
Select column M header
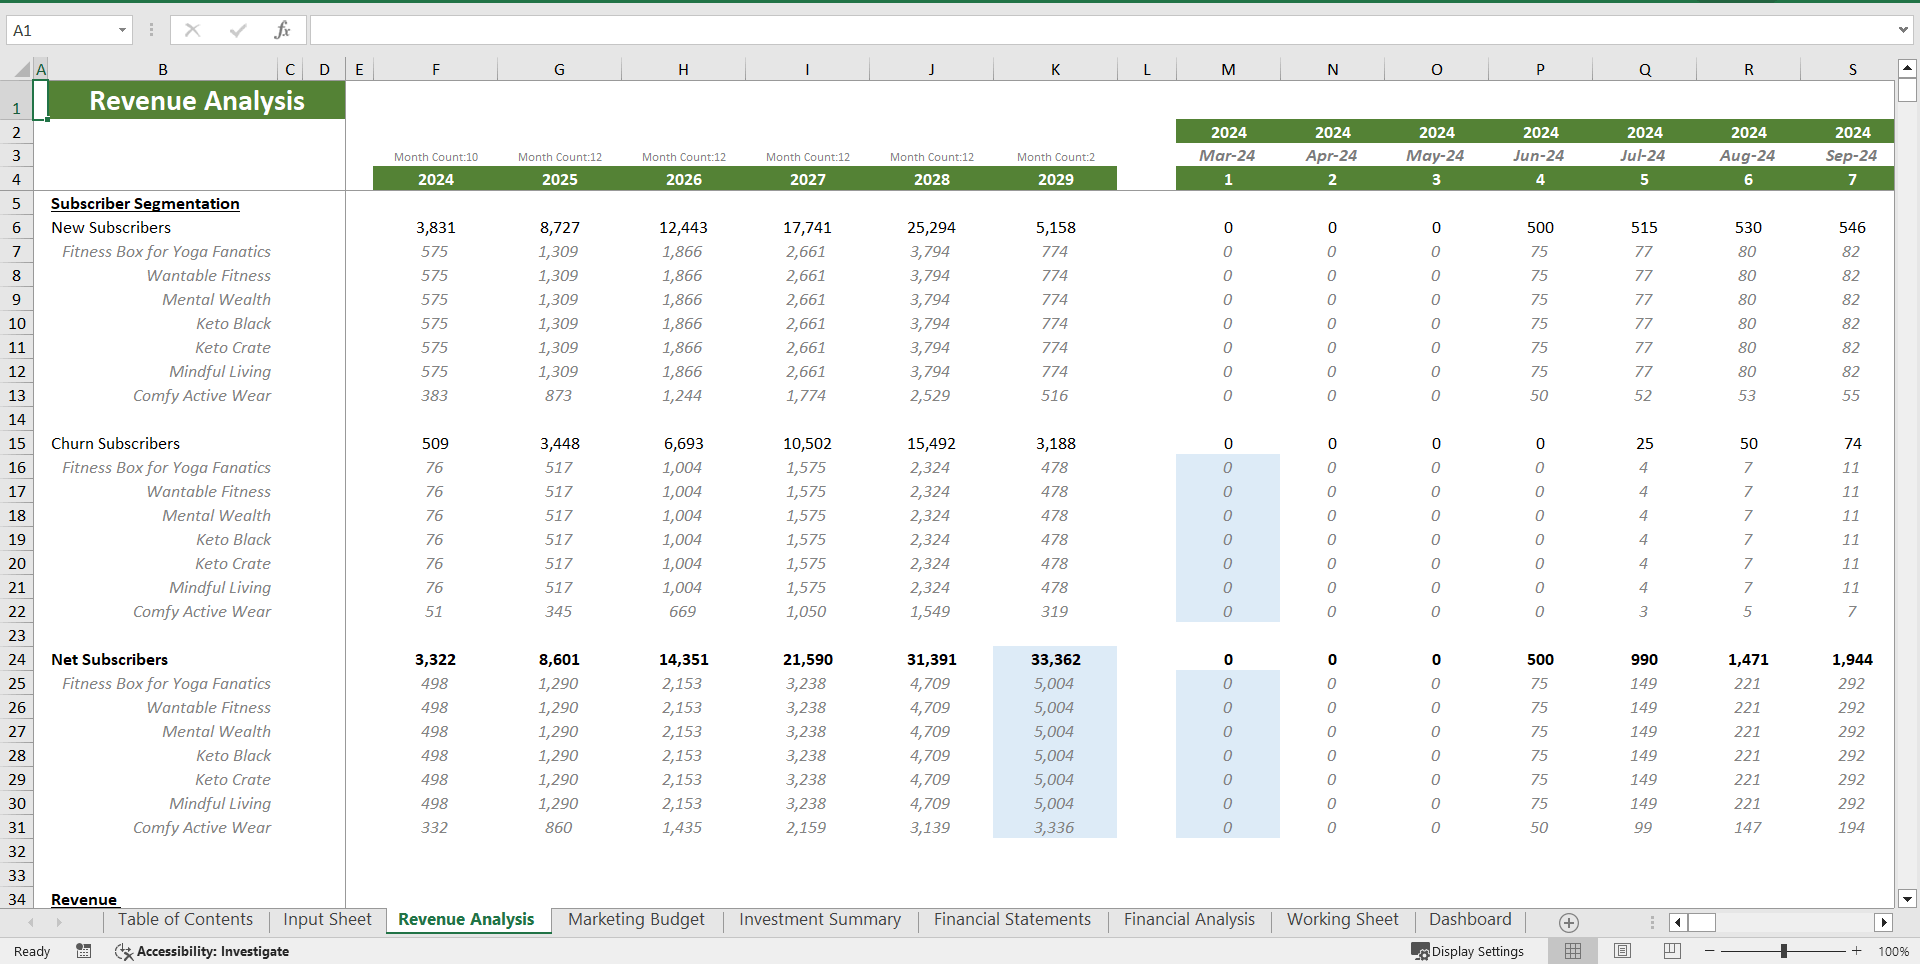point(1228,69)
